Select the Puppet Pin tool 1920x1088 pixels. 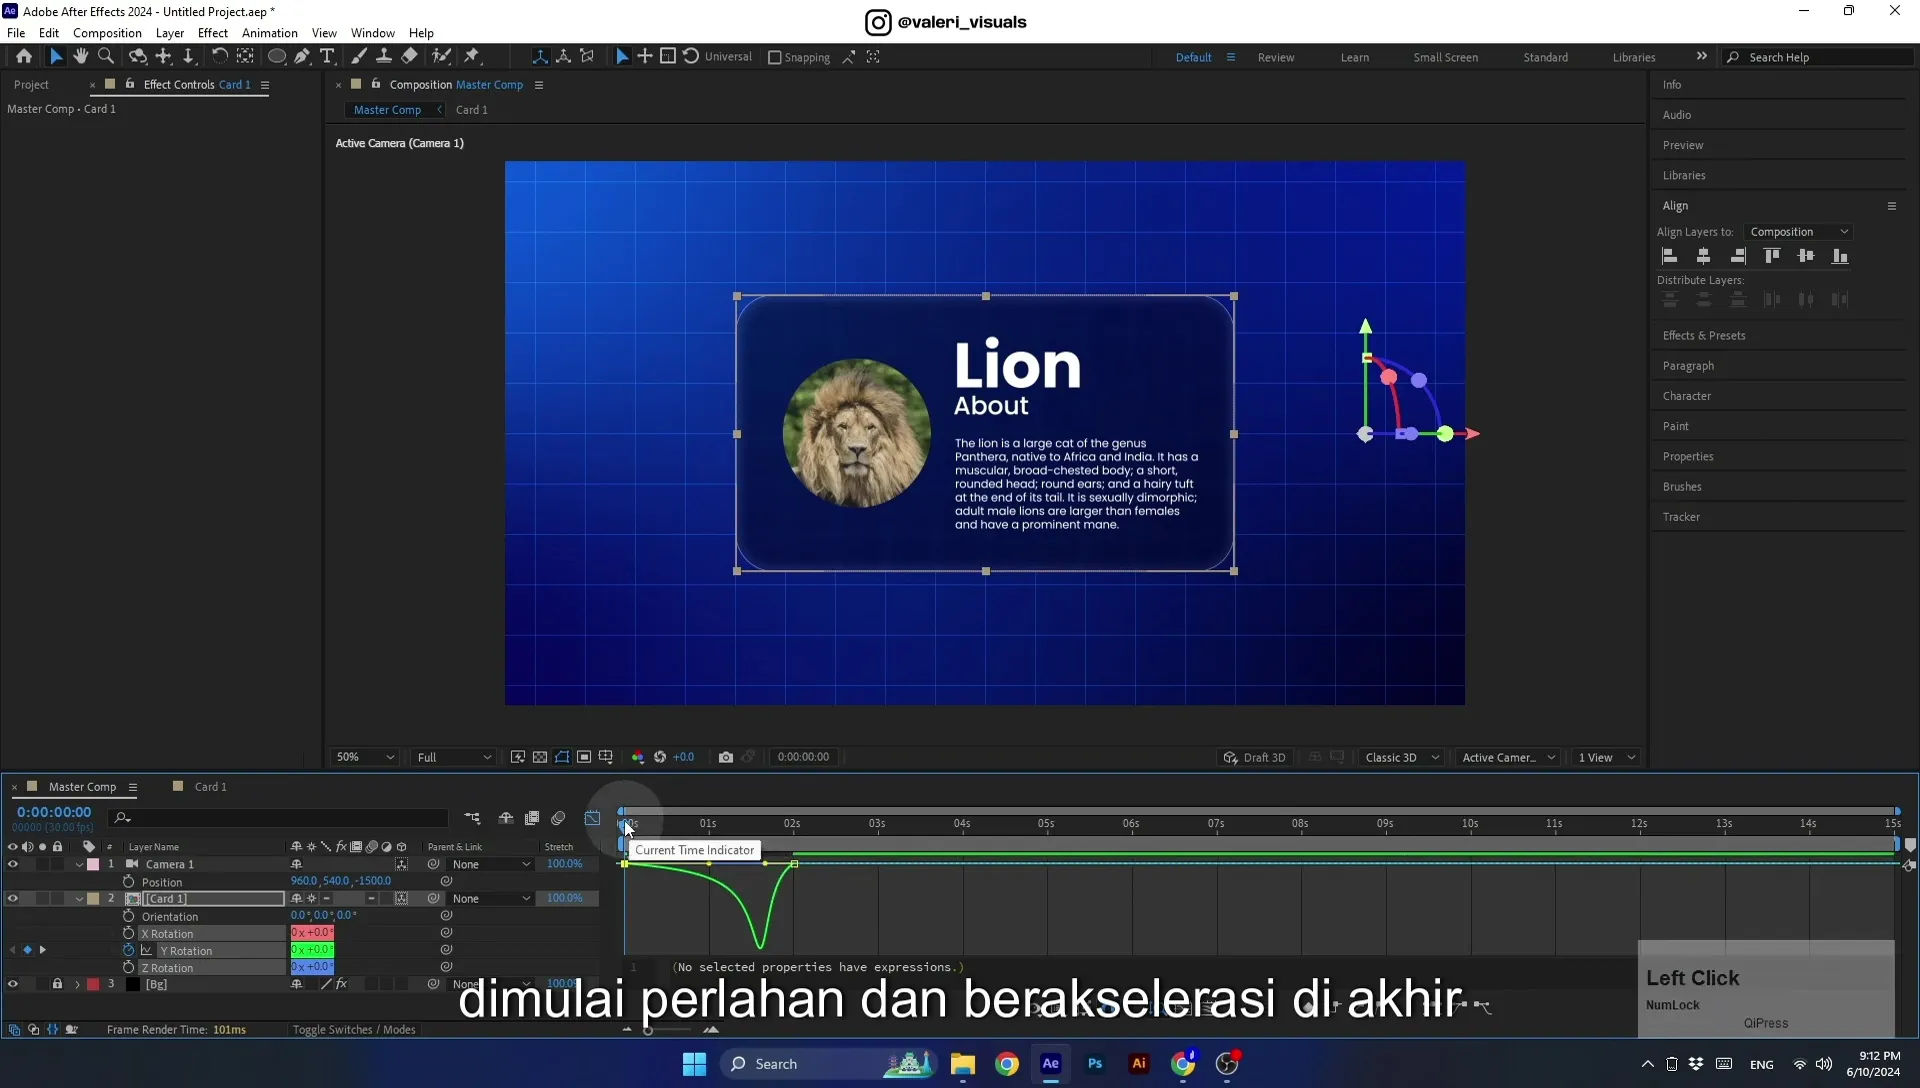472,57
